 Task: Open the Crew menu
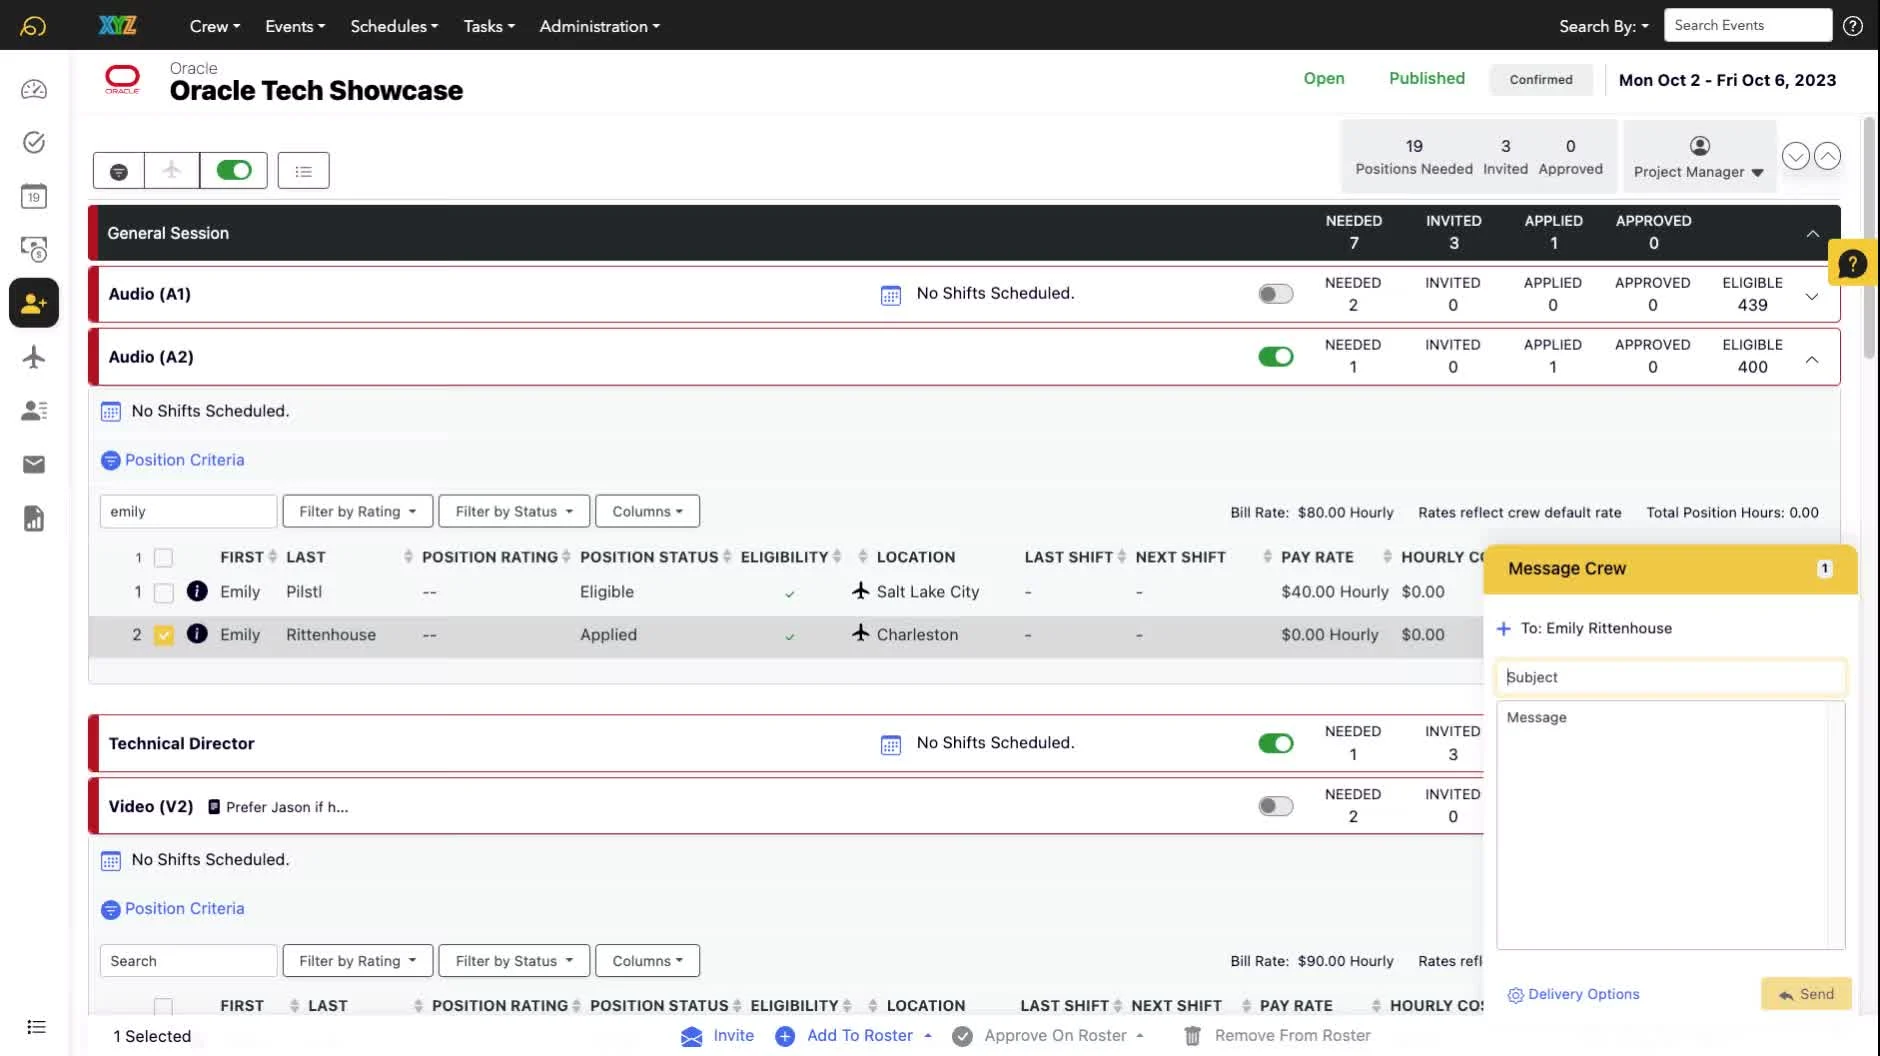(215, 26)
